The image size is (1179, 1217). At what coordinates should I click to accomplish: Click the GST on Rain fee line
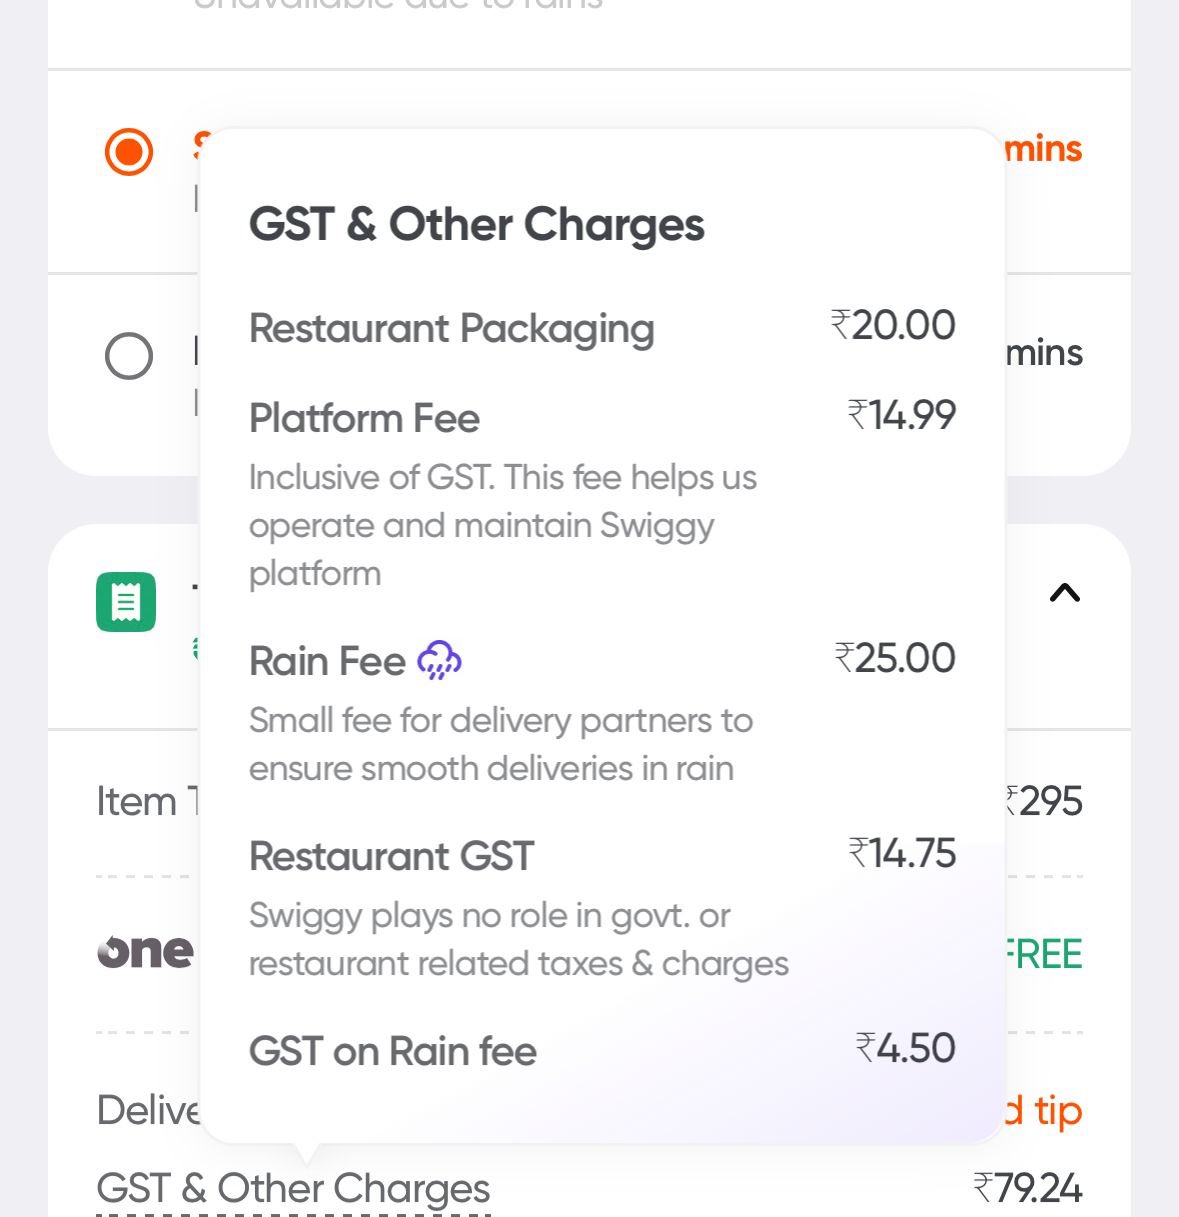pyautogui.click(x=393, y=1051)
